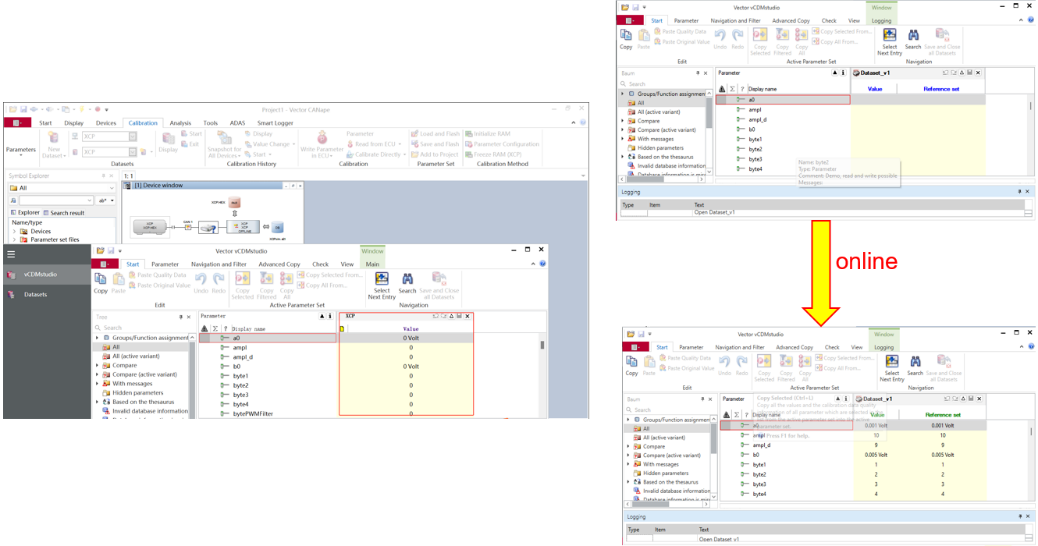The width and height of the screenshot is (1038, 546).
Task: Click the open-folder quick access icon, bottom-right window
Action: pyautogui.click(x=630, y=334)
